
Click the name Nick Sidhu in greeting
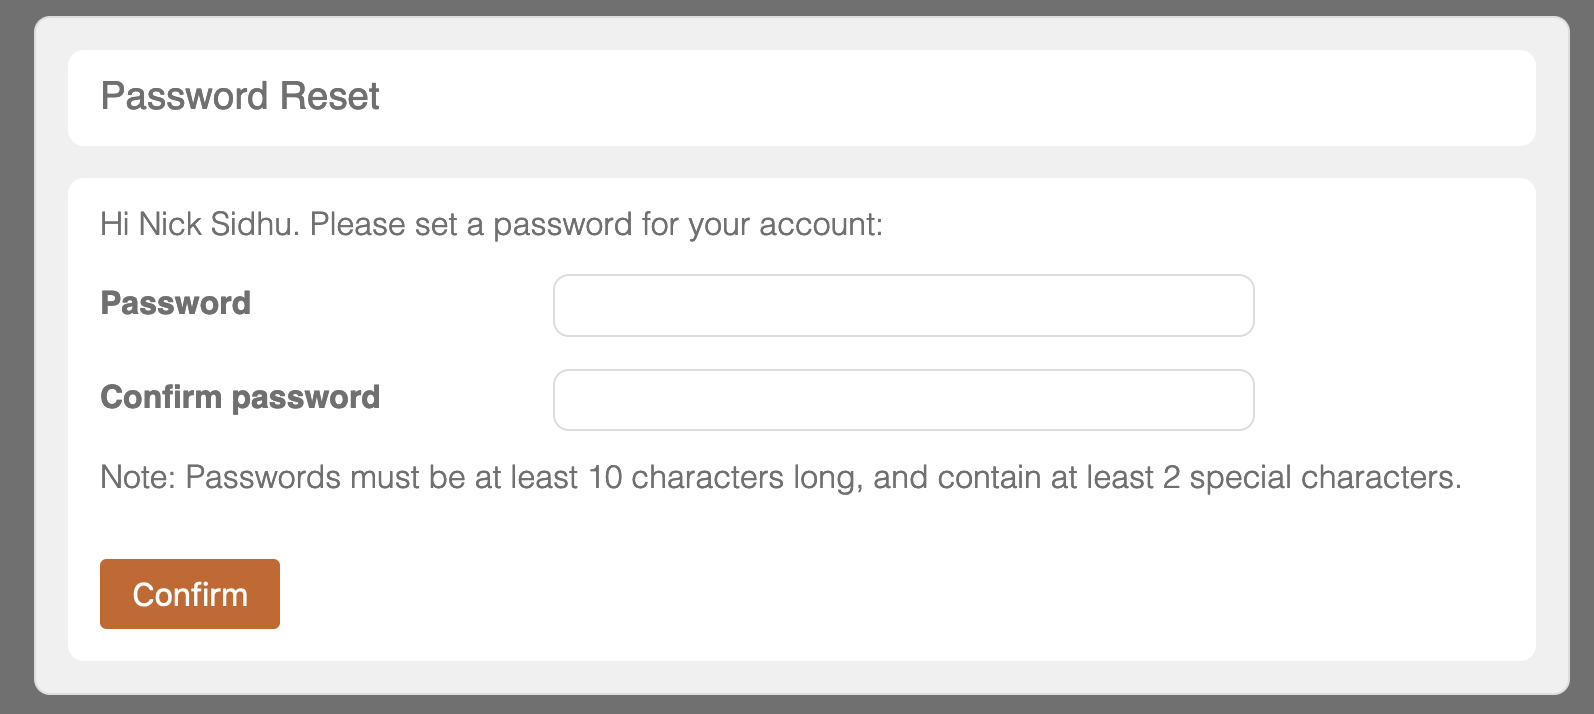coord(216,224)
